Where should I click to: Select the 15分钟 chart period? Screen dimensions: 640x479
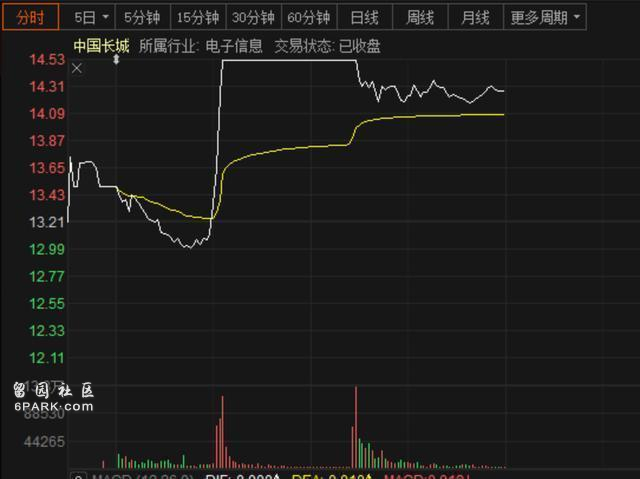(x=197, y=17)
